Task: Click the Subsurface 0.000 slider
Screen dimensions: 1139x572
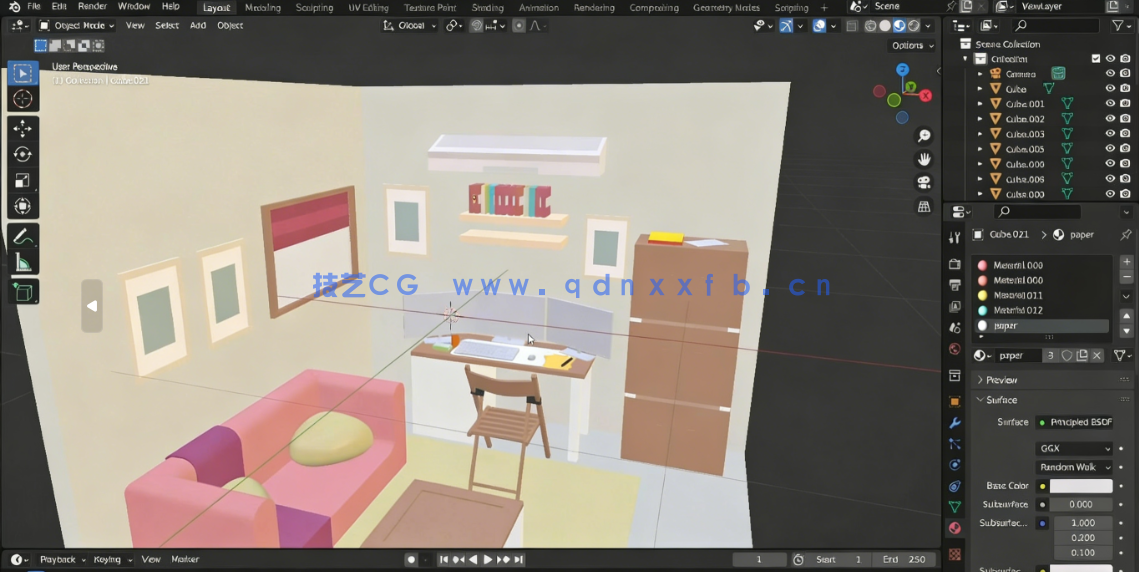Action: point(1081,504)
